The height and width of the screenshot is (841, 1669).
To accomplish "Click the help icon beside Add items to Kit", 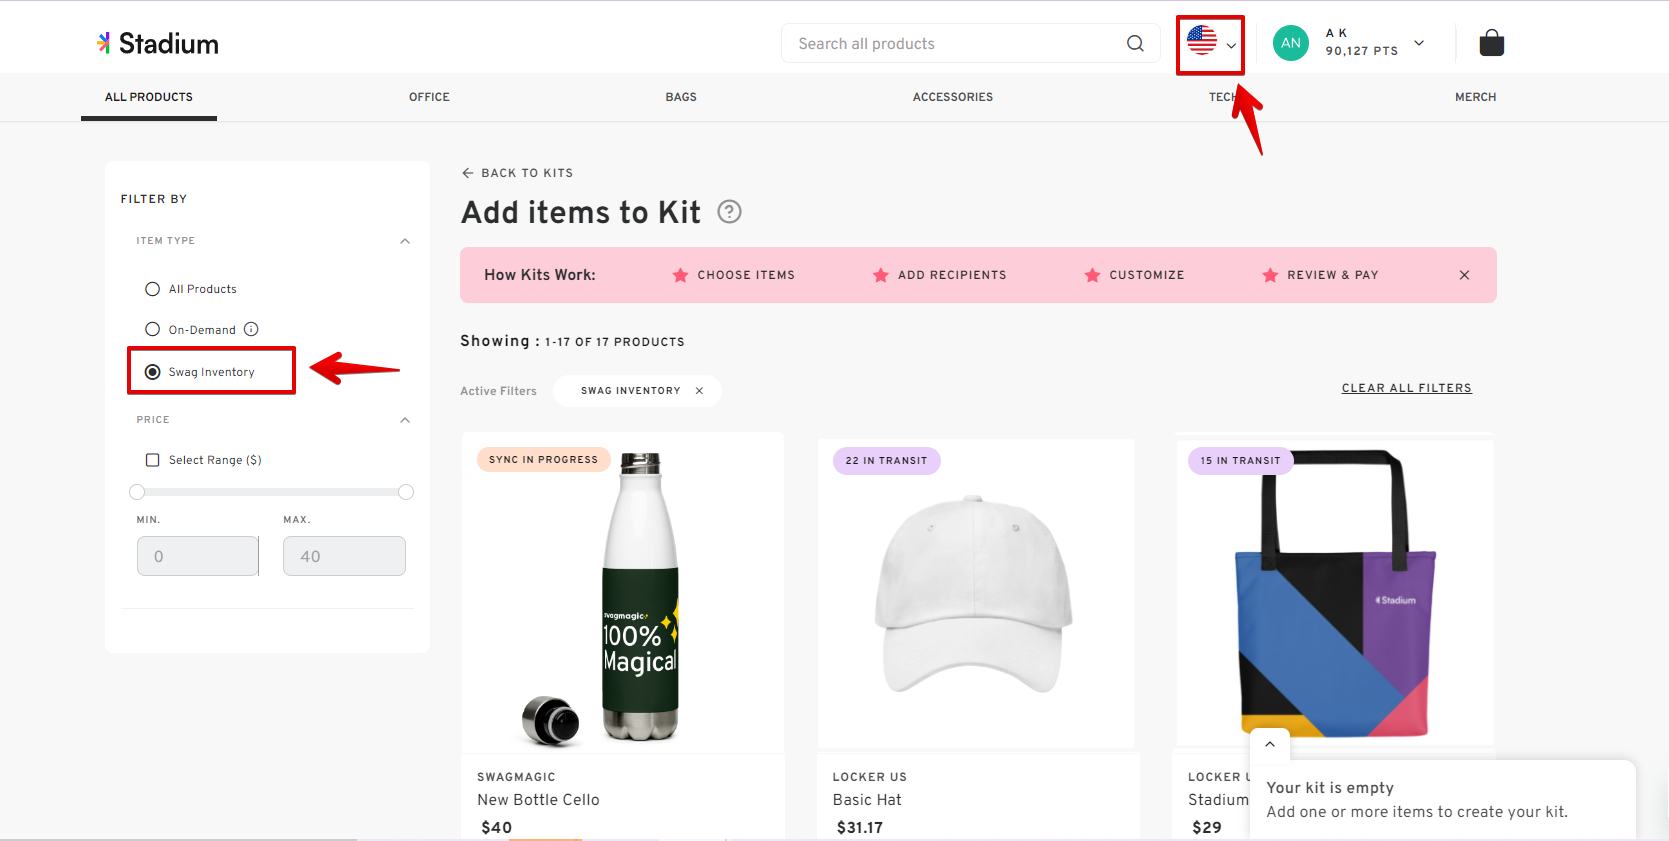I will tap(729, 211).
